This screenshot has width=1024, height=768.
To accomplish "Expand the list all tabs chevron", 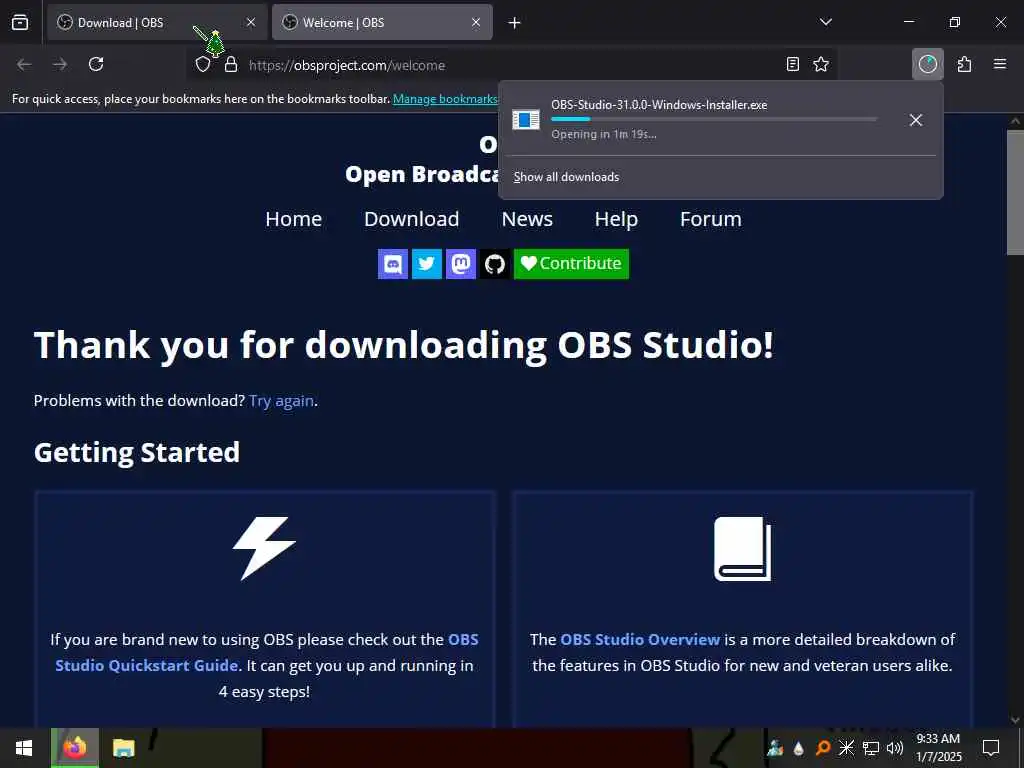I will click(x=825, y=22).
